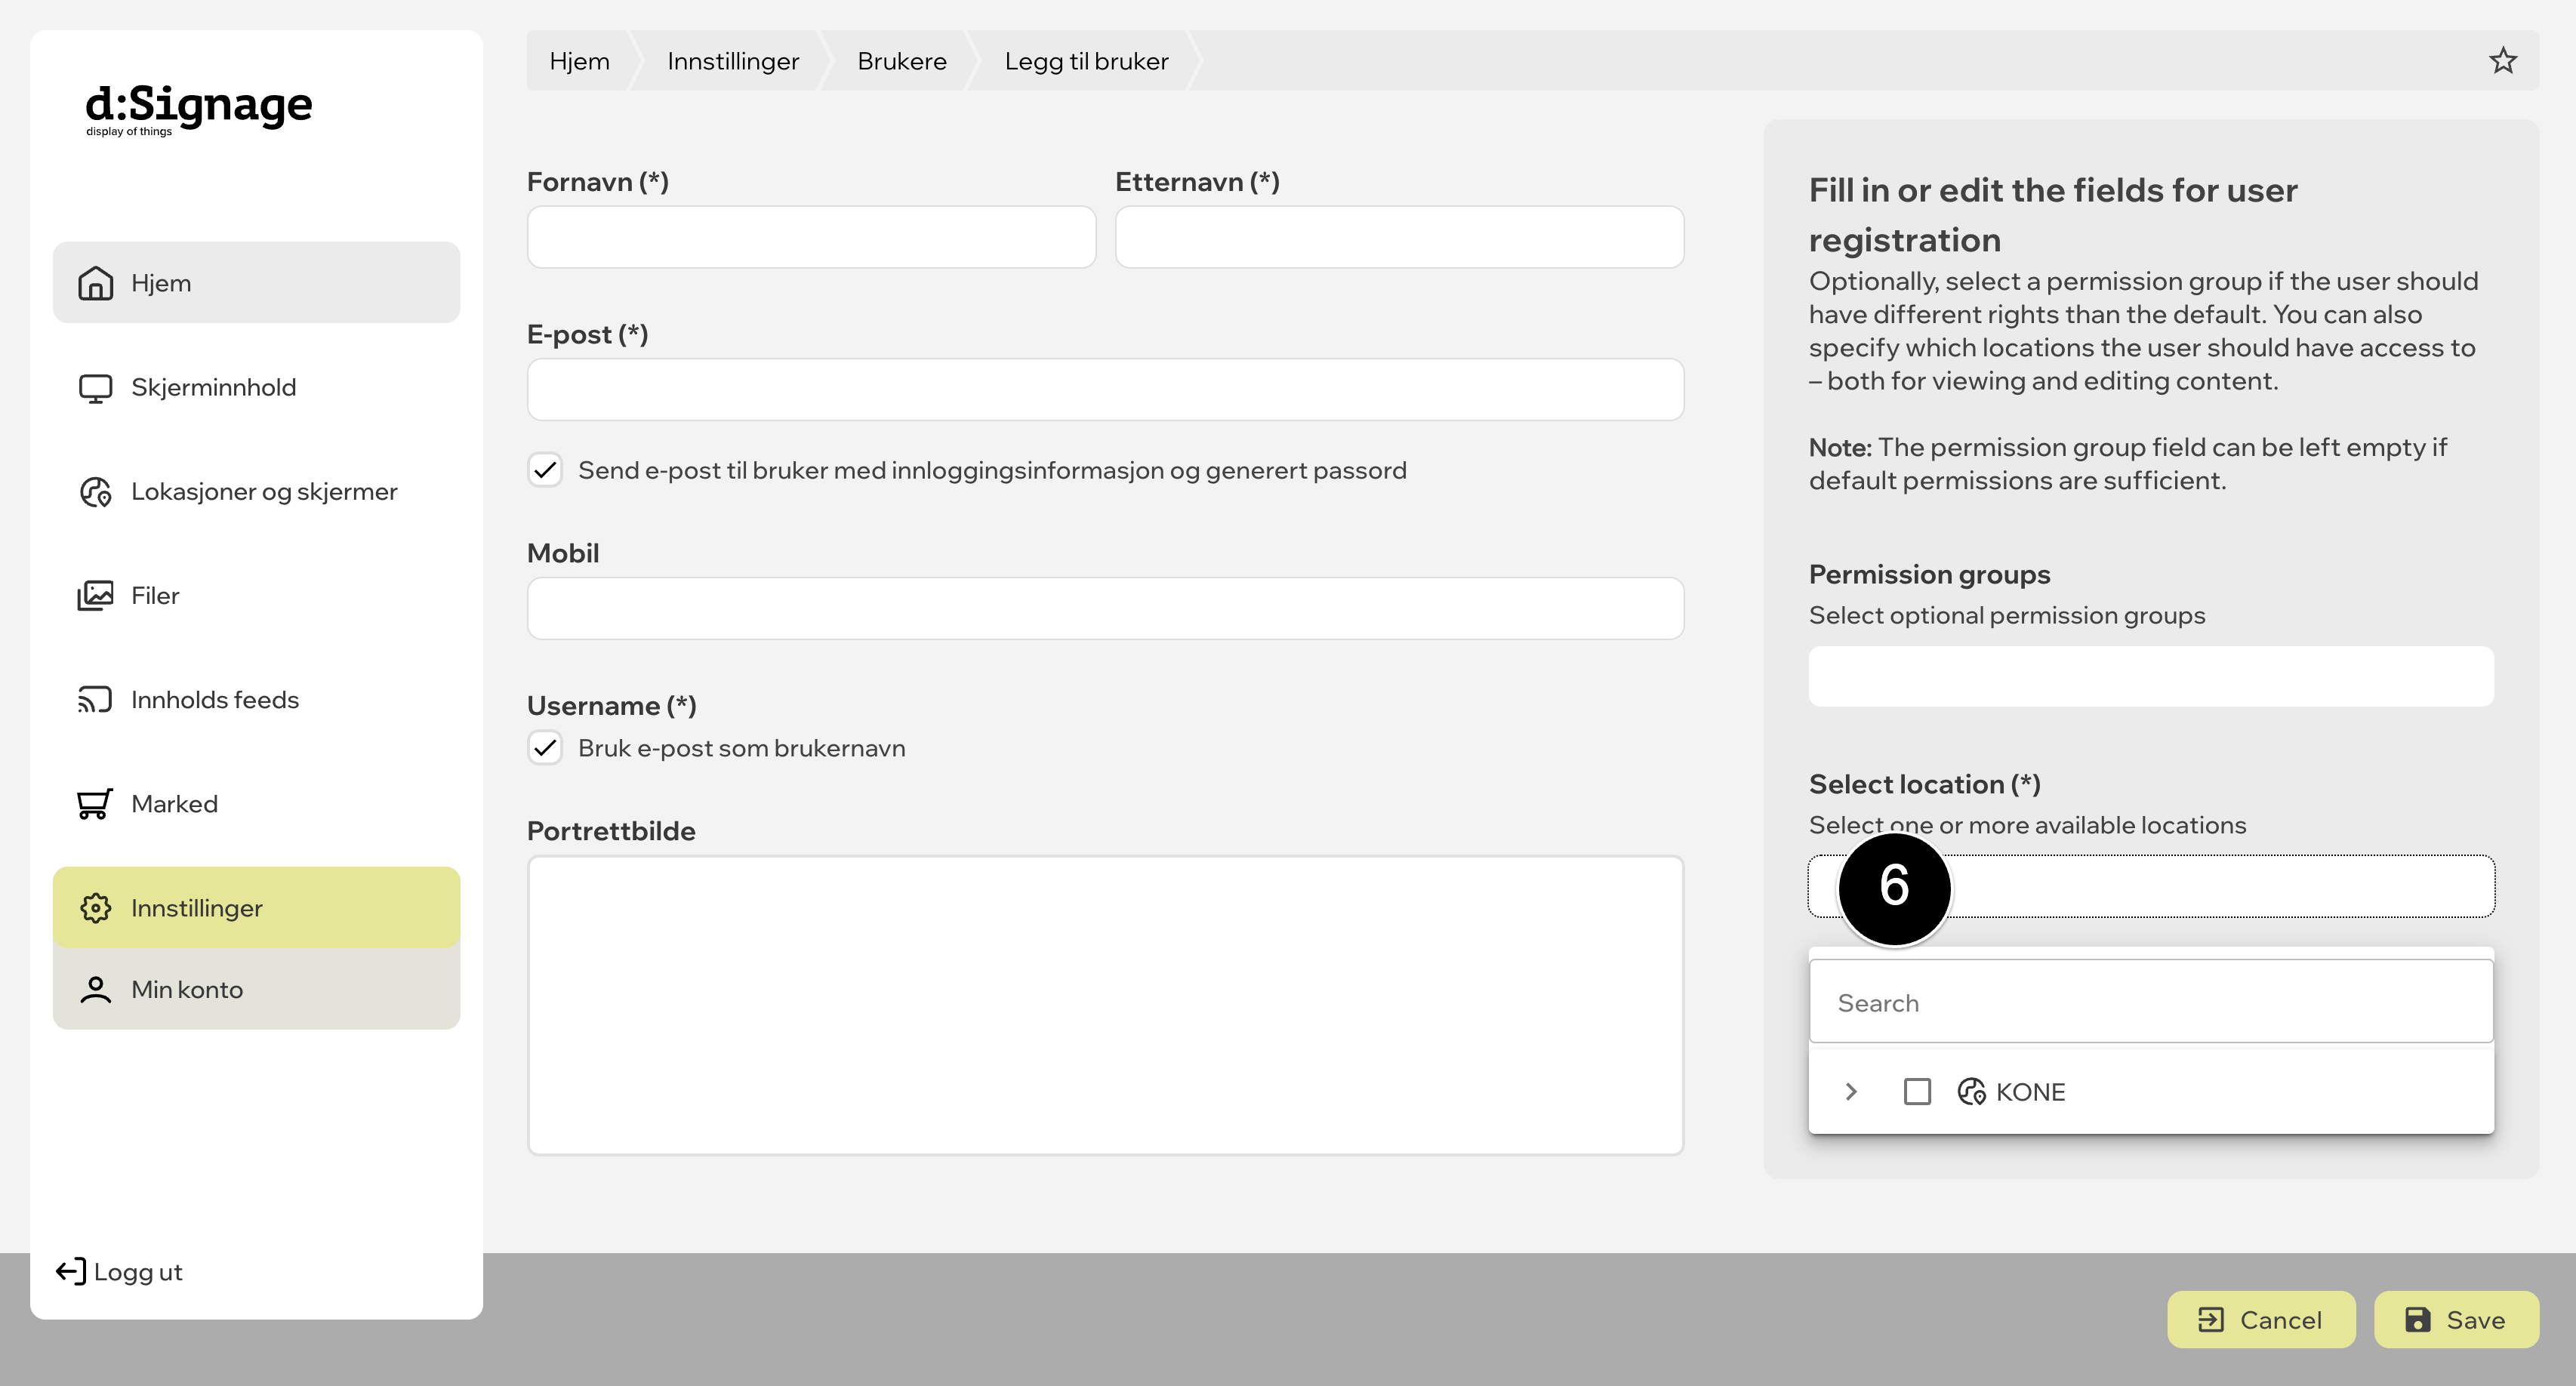The height and width of the screenshot is (1386, 2576).
Task: Go to Innstillinger breadcrumb
Action: point(733,61)
